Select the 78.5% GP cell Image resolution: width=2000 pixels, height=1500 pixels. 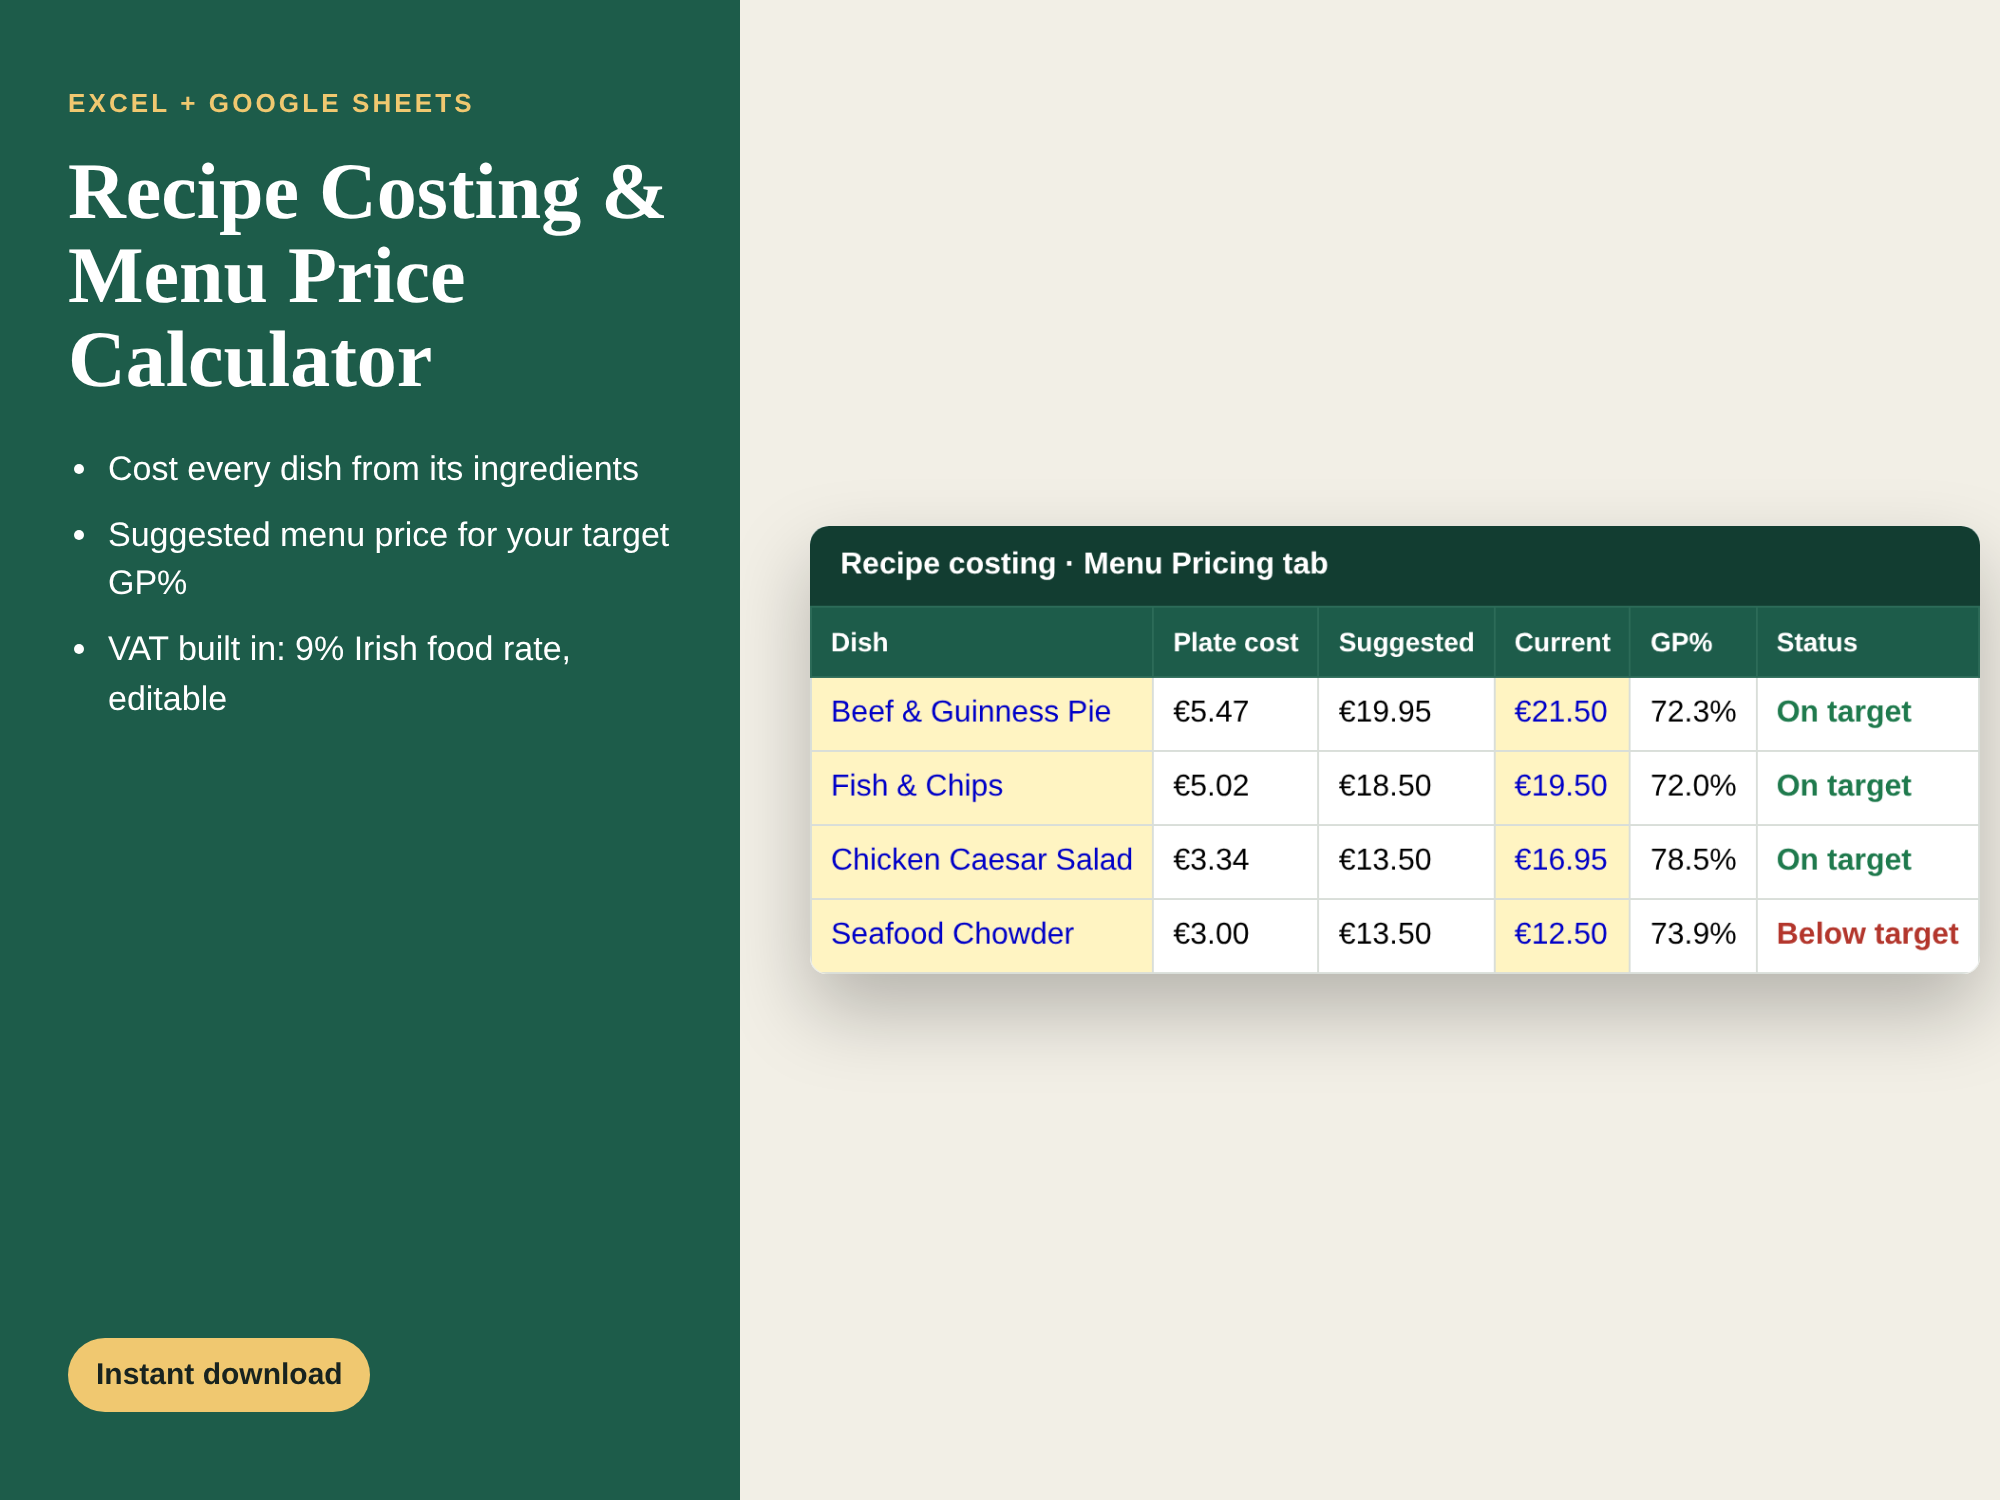[x=1693, y=862]
